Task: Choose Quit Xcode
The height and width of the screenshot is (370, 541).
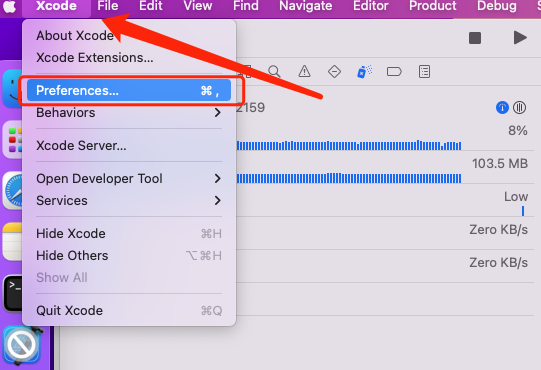Action: (x=129, y=311)
